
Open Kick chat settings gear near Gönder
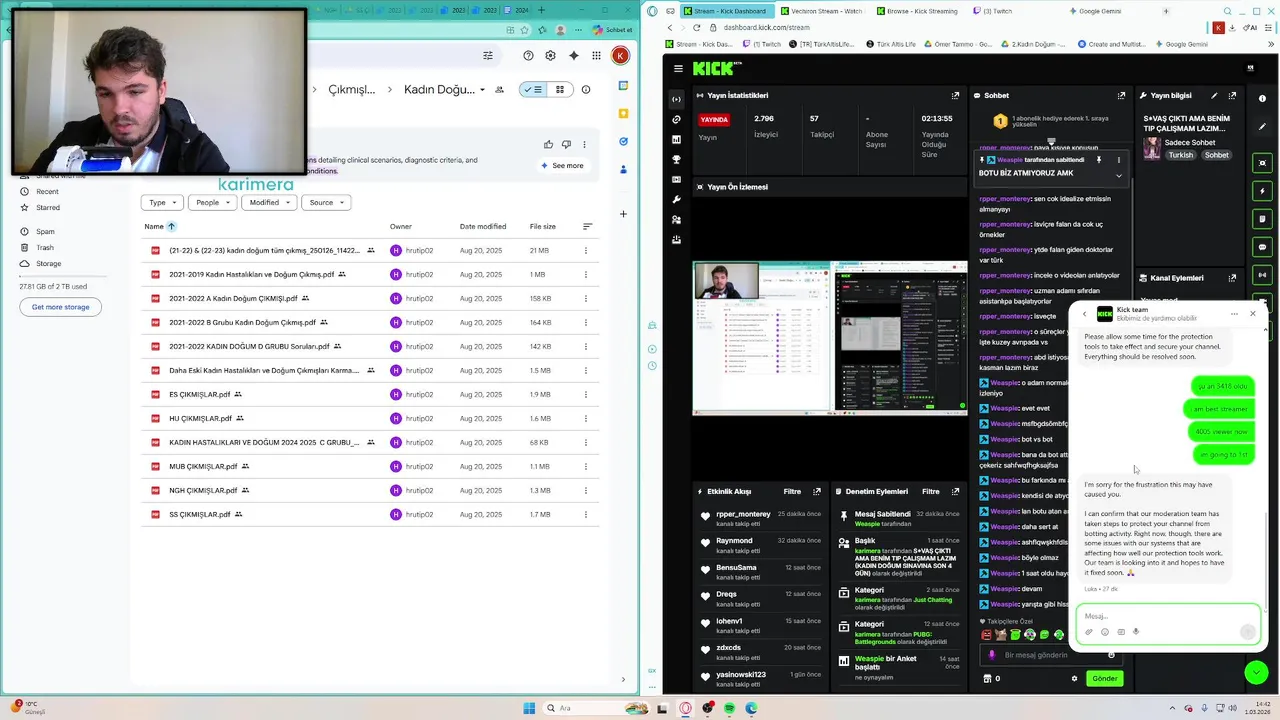[x=1075, y=678]
